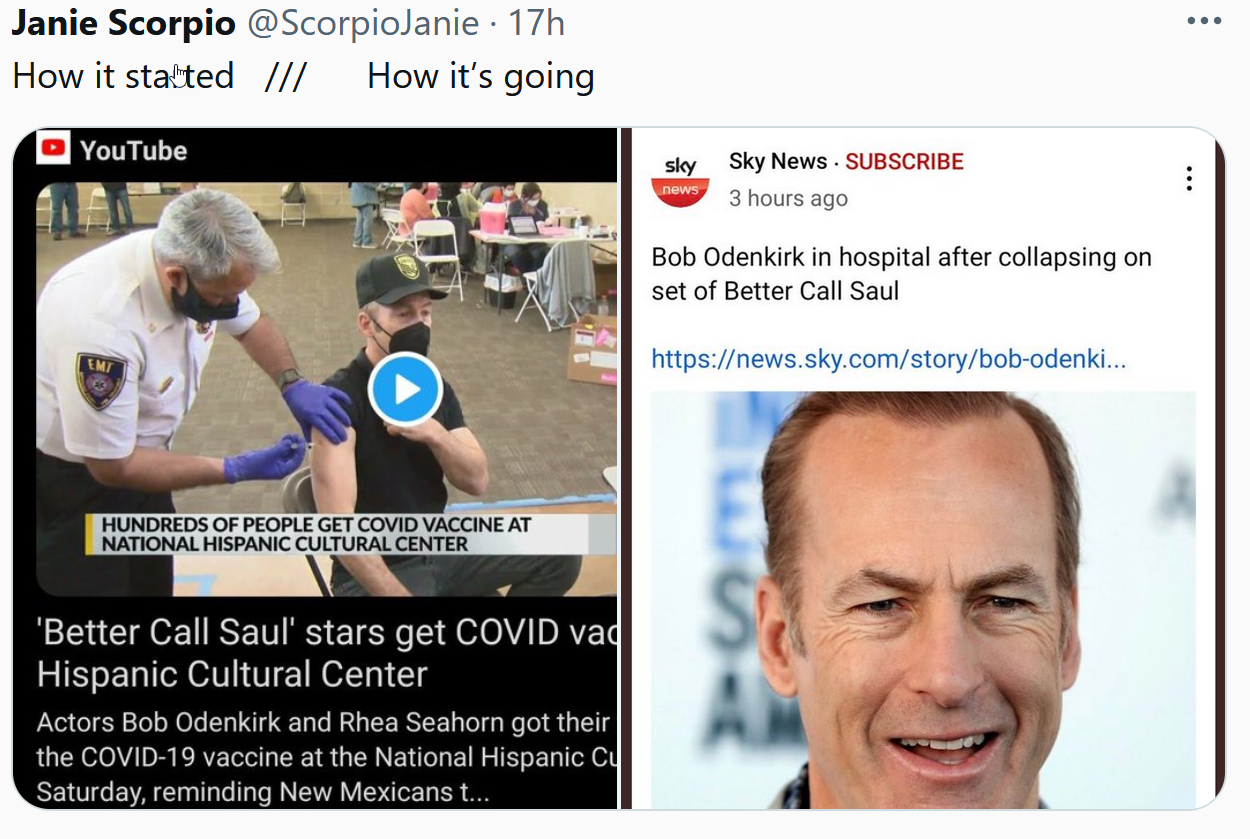Select the '3 hours ago' post time
Screen dimensions: 1250x839
coord(788,198)
